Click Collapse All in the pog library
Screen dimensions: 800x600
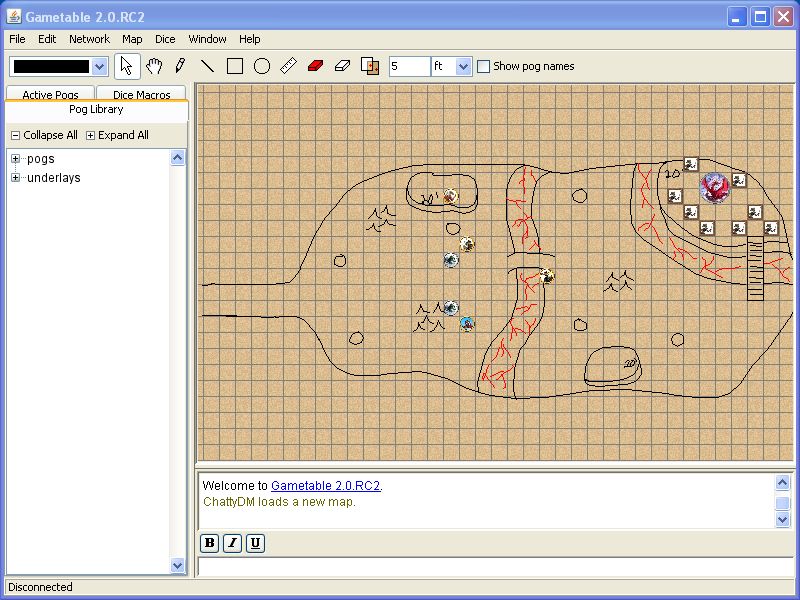pos(44,135)
